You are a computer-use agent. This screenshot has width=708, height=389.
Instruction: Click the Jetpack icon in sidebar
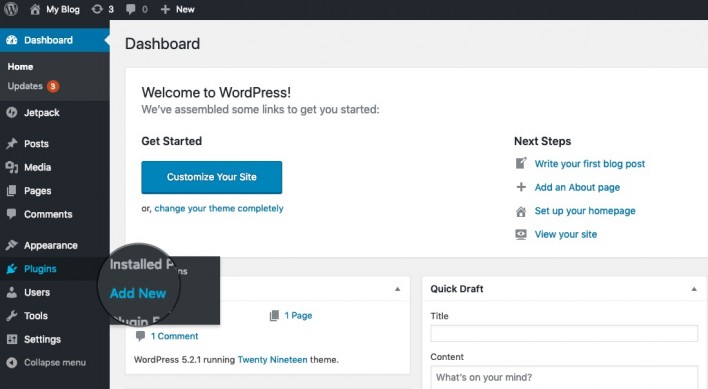pyautogui.click(x=12, y=112)
